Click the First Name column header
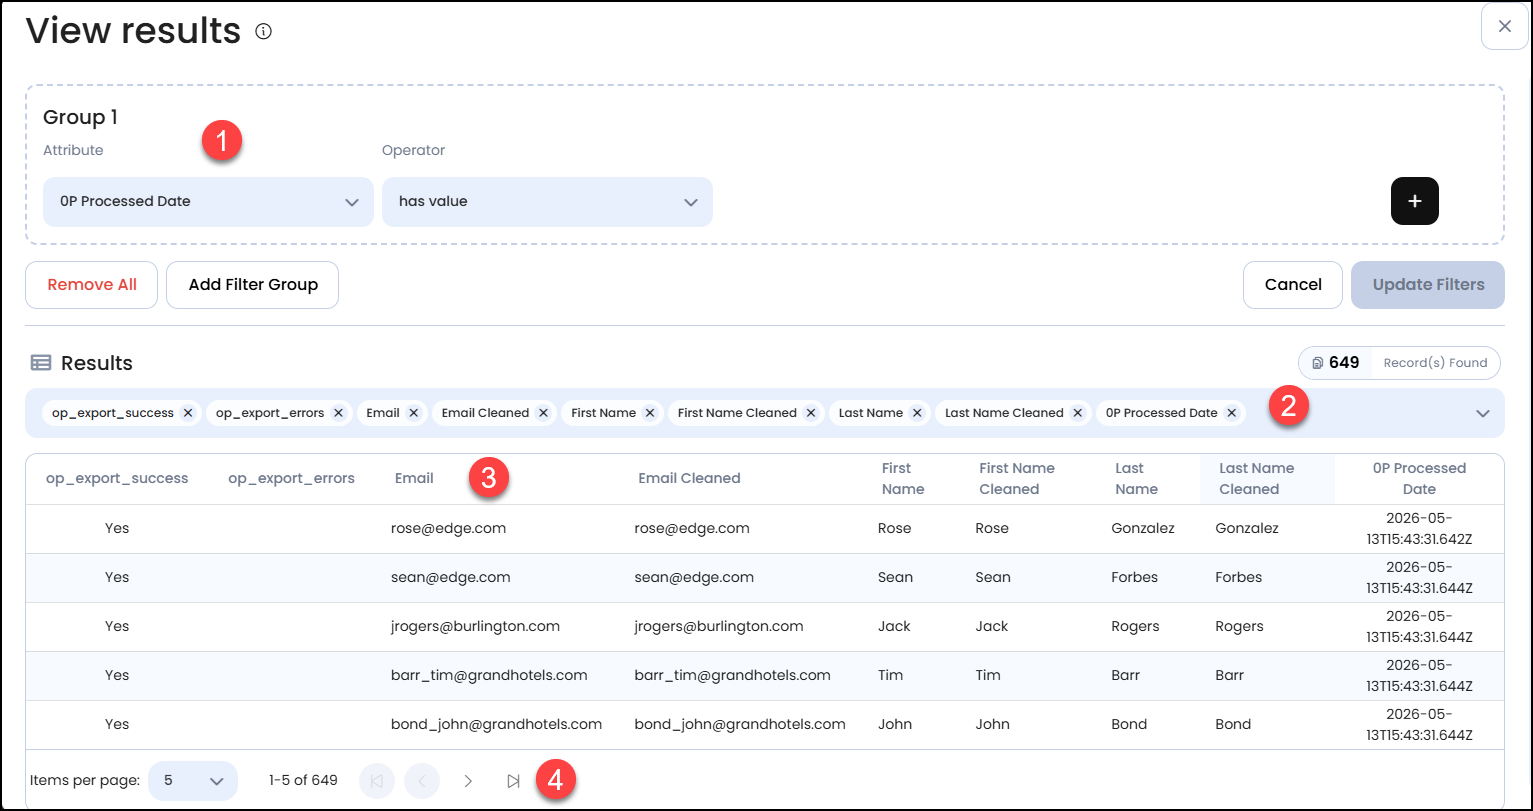 903,479
